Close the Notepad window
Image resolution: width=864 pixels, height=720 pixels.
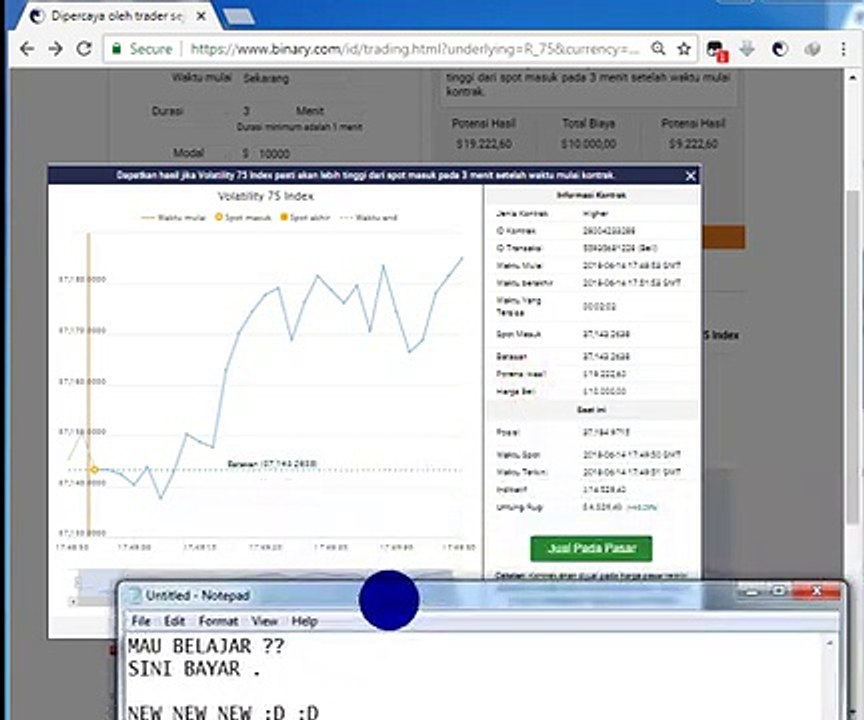click(x=817, y=591)
